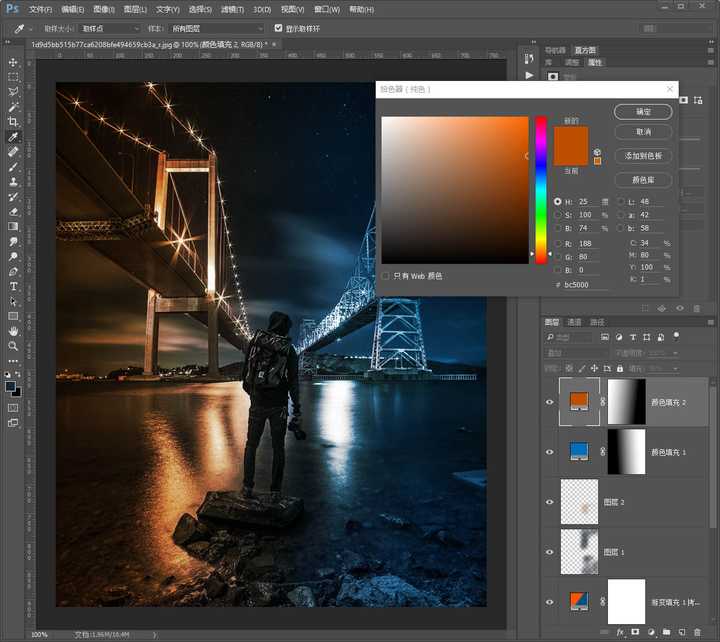
Task: Cancel the color picker with 取消
Action: [x=643, y=132]
